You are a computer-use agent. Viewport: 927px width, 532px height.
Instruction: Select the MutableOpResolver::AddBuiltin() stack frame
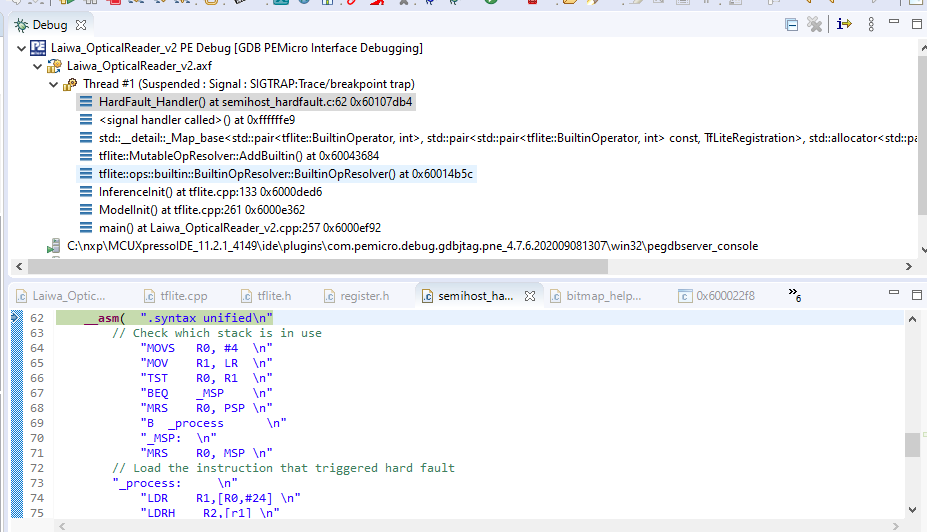(239, 156)
